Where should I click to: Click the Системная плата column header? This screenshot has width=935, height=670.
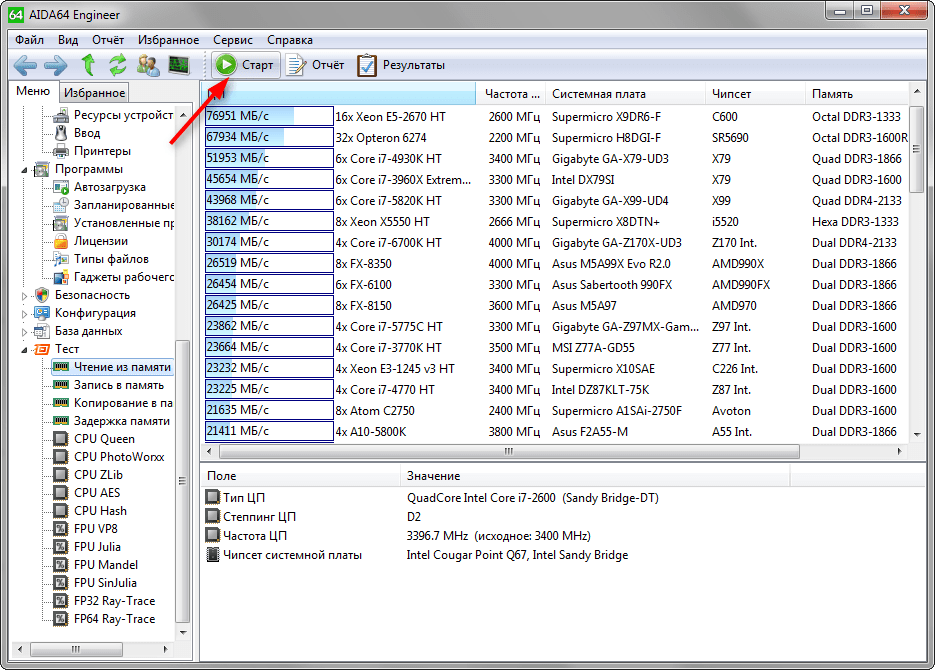[598, 94]
